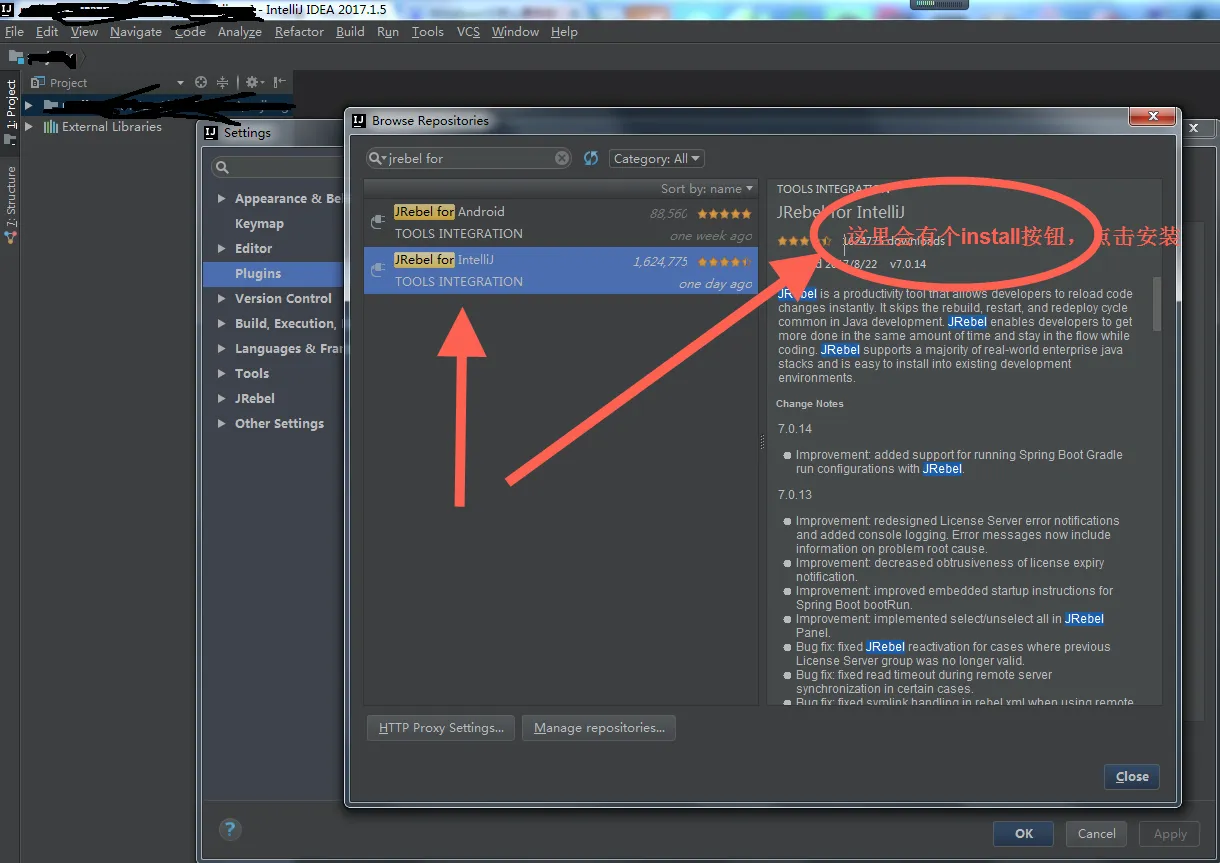
Task: Select the JRebel for Android plugin row
Action: [561, 222]
